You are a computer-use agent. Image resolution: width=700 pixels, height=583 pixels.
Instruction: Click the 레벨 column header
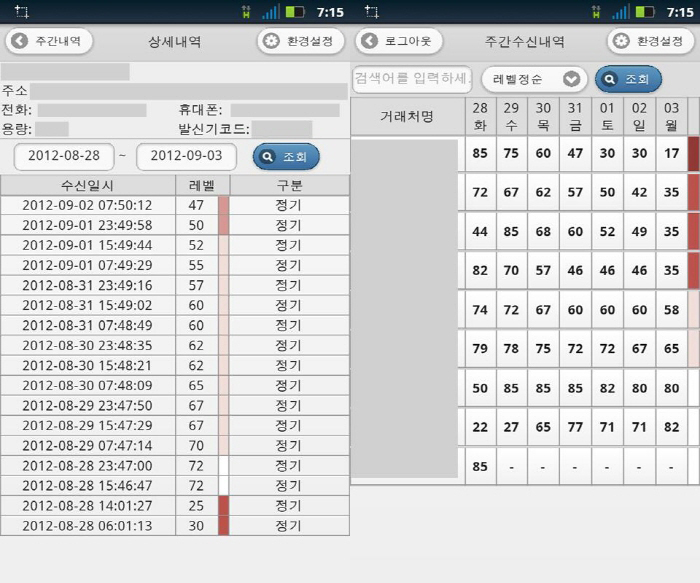click(x=202, y=185)
